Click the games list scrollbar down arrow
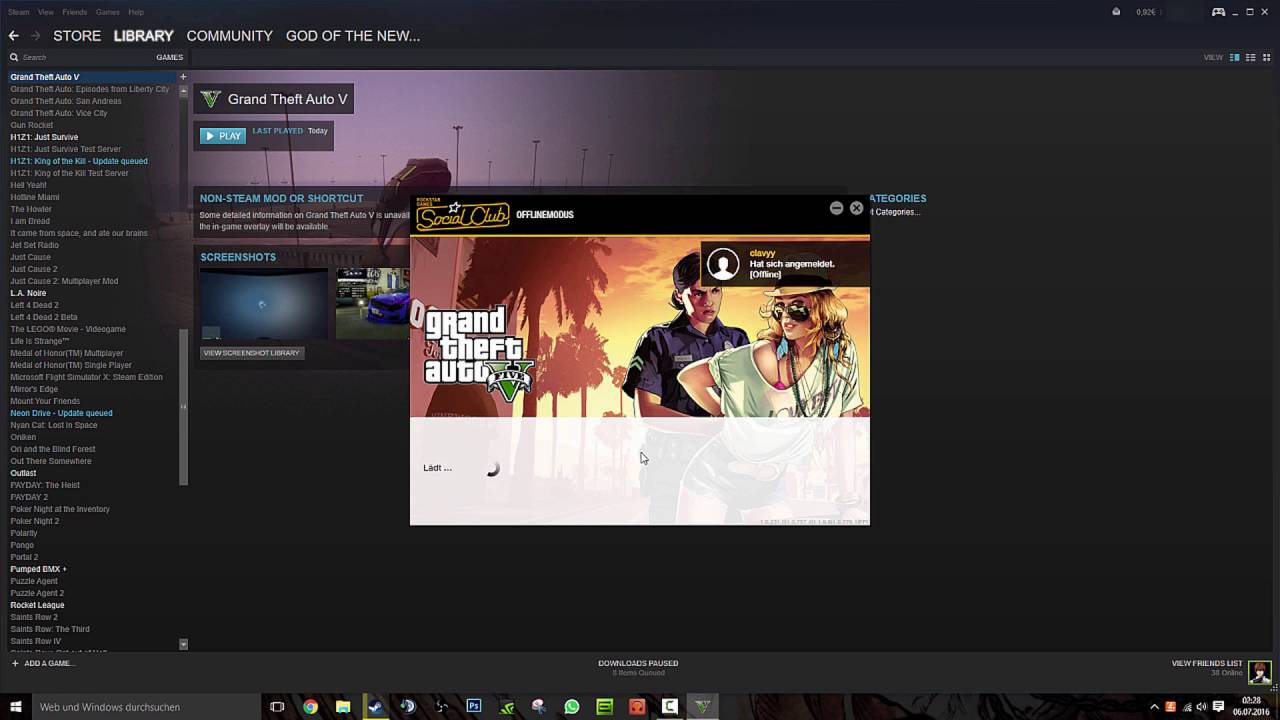 (183, 645)
